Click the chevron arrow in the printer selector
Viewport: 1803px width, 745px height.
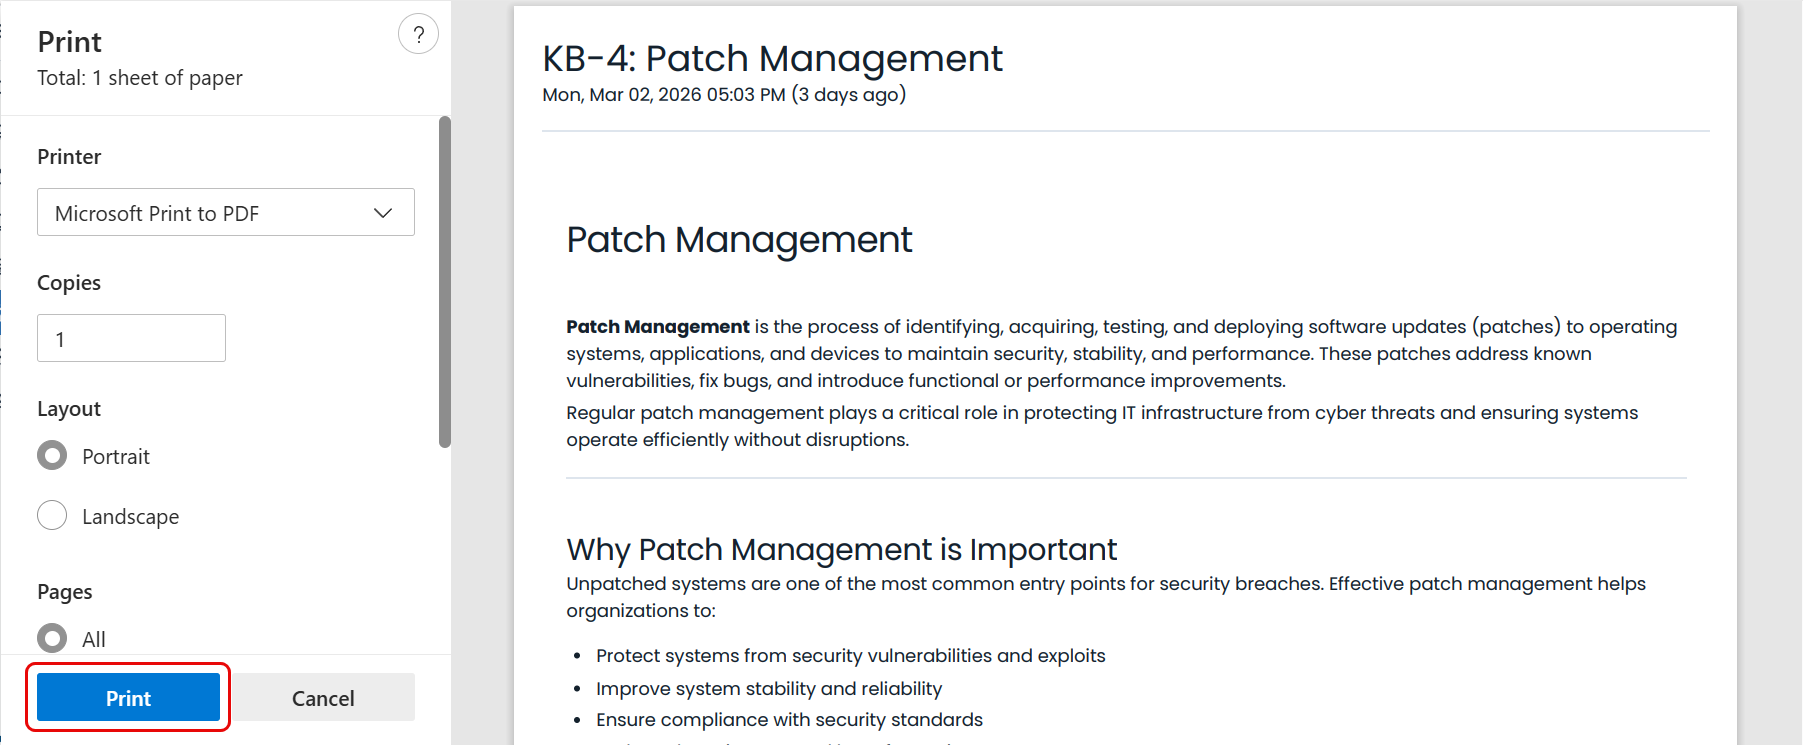point(382,213)
